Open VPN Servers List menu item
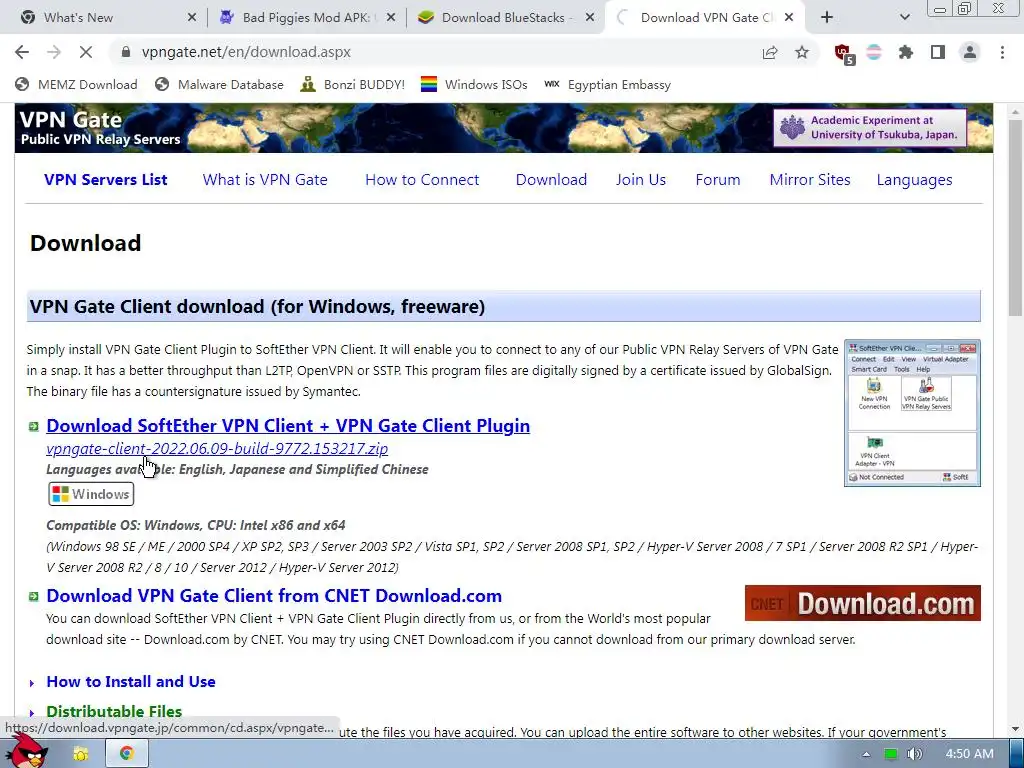Screen dimensions: 1024x768 coord(106,180)
